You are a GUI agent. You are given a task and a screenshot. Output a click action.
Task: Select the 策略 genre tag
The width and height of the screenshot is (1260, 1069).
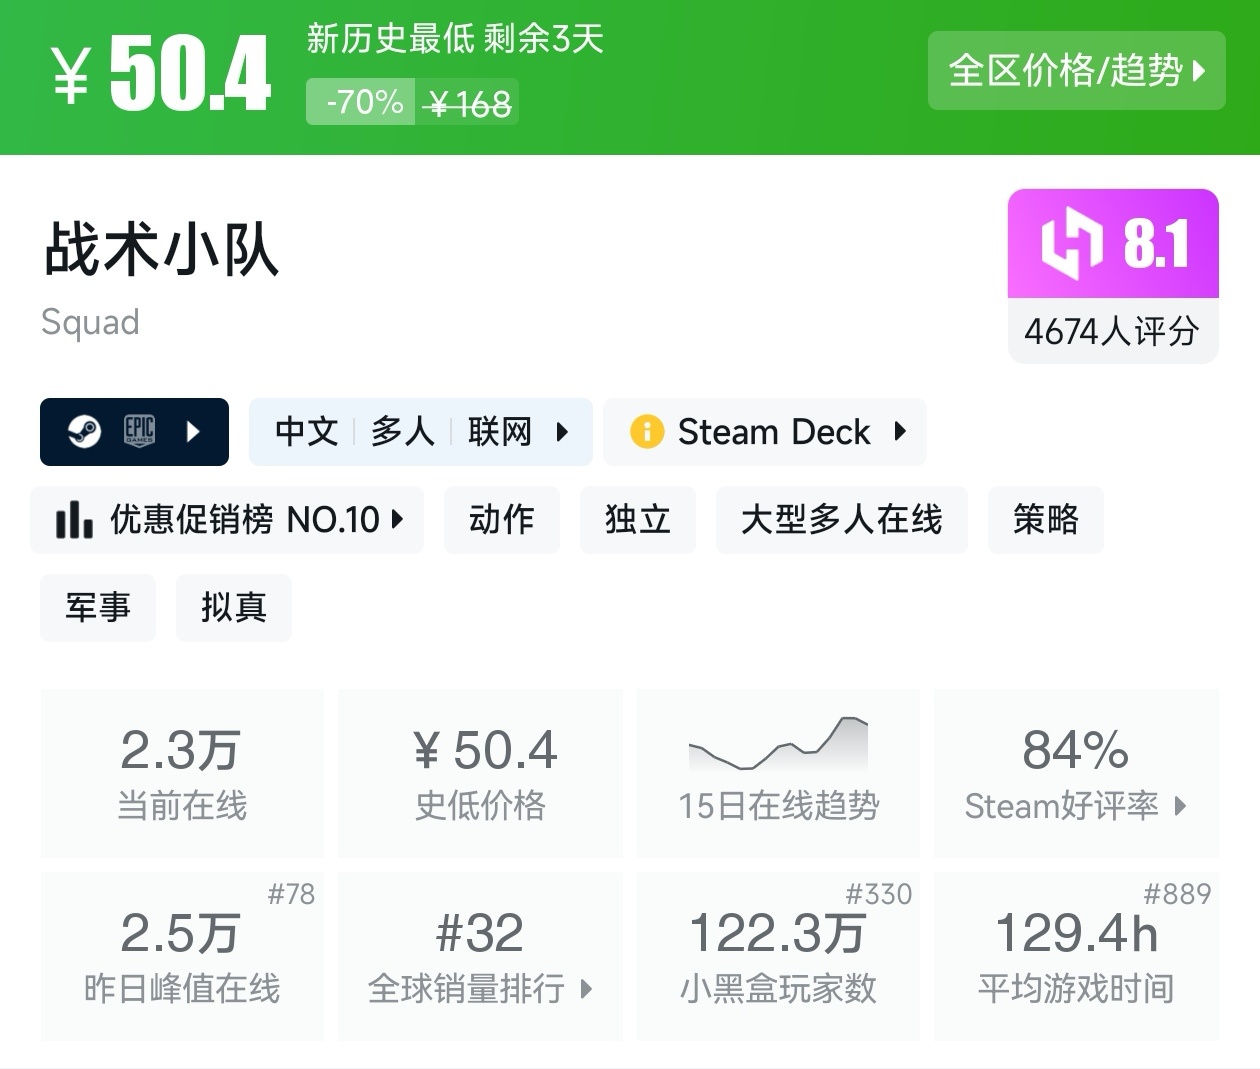(1045, 519)
